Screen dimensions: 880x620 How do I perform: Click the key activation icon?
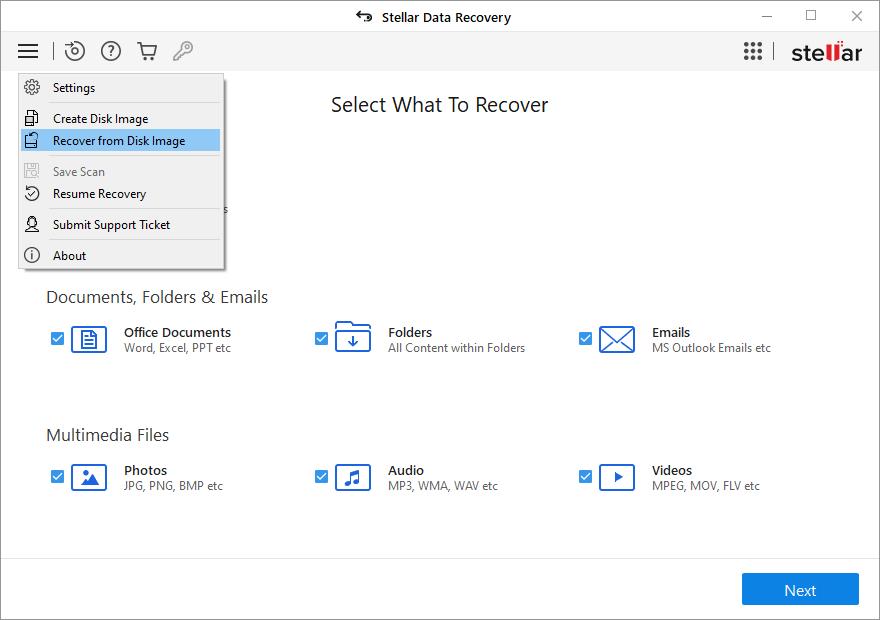point(183,51)
